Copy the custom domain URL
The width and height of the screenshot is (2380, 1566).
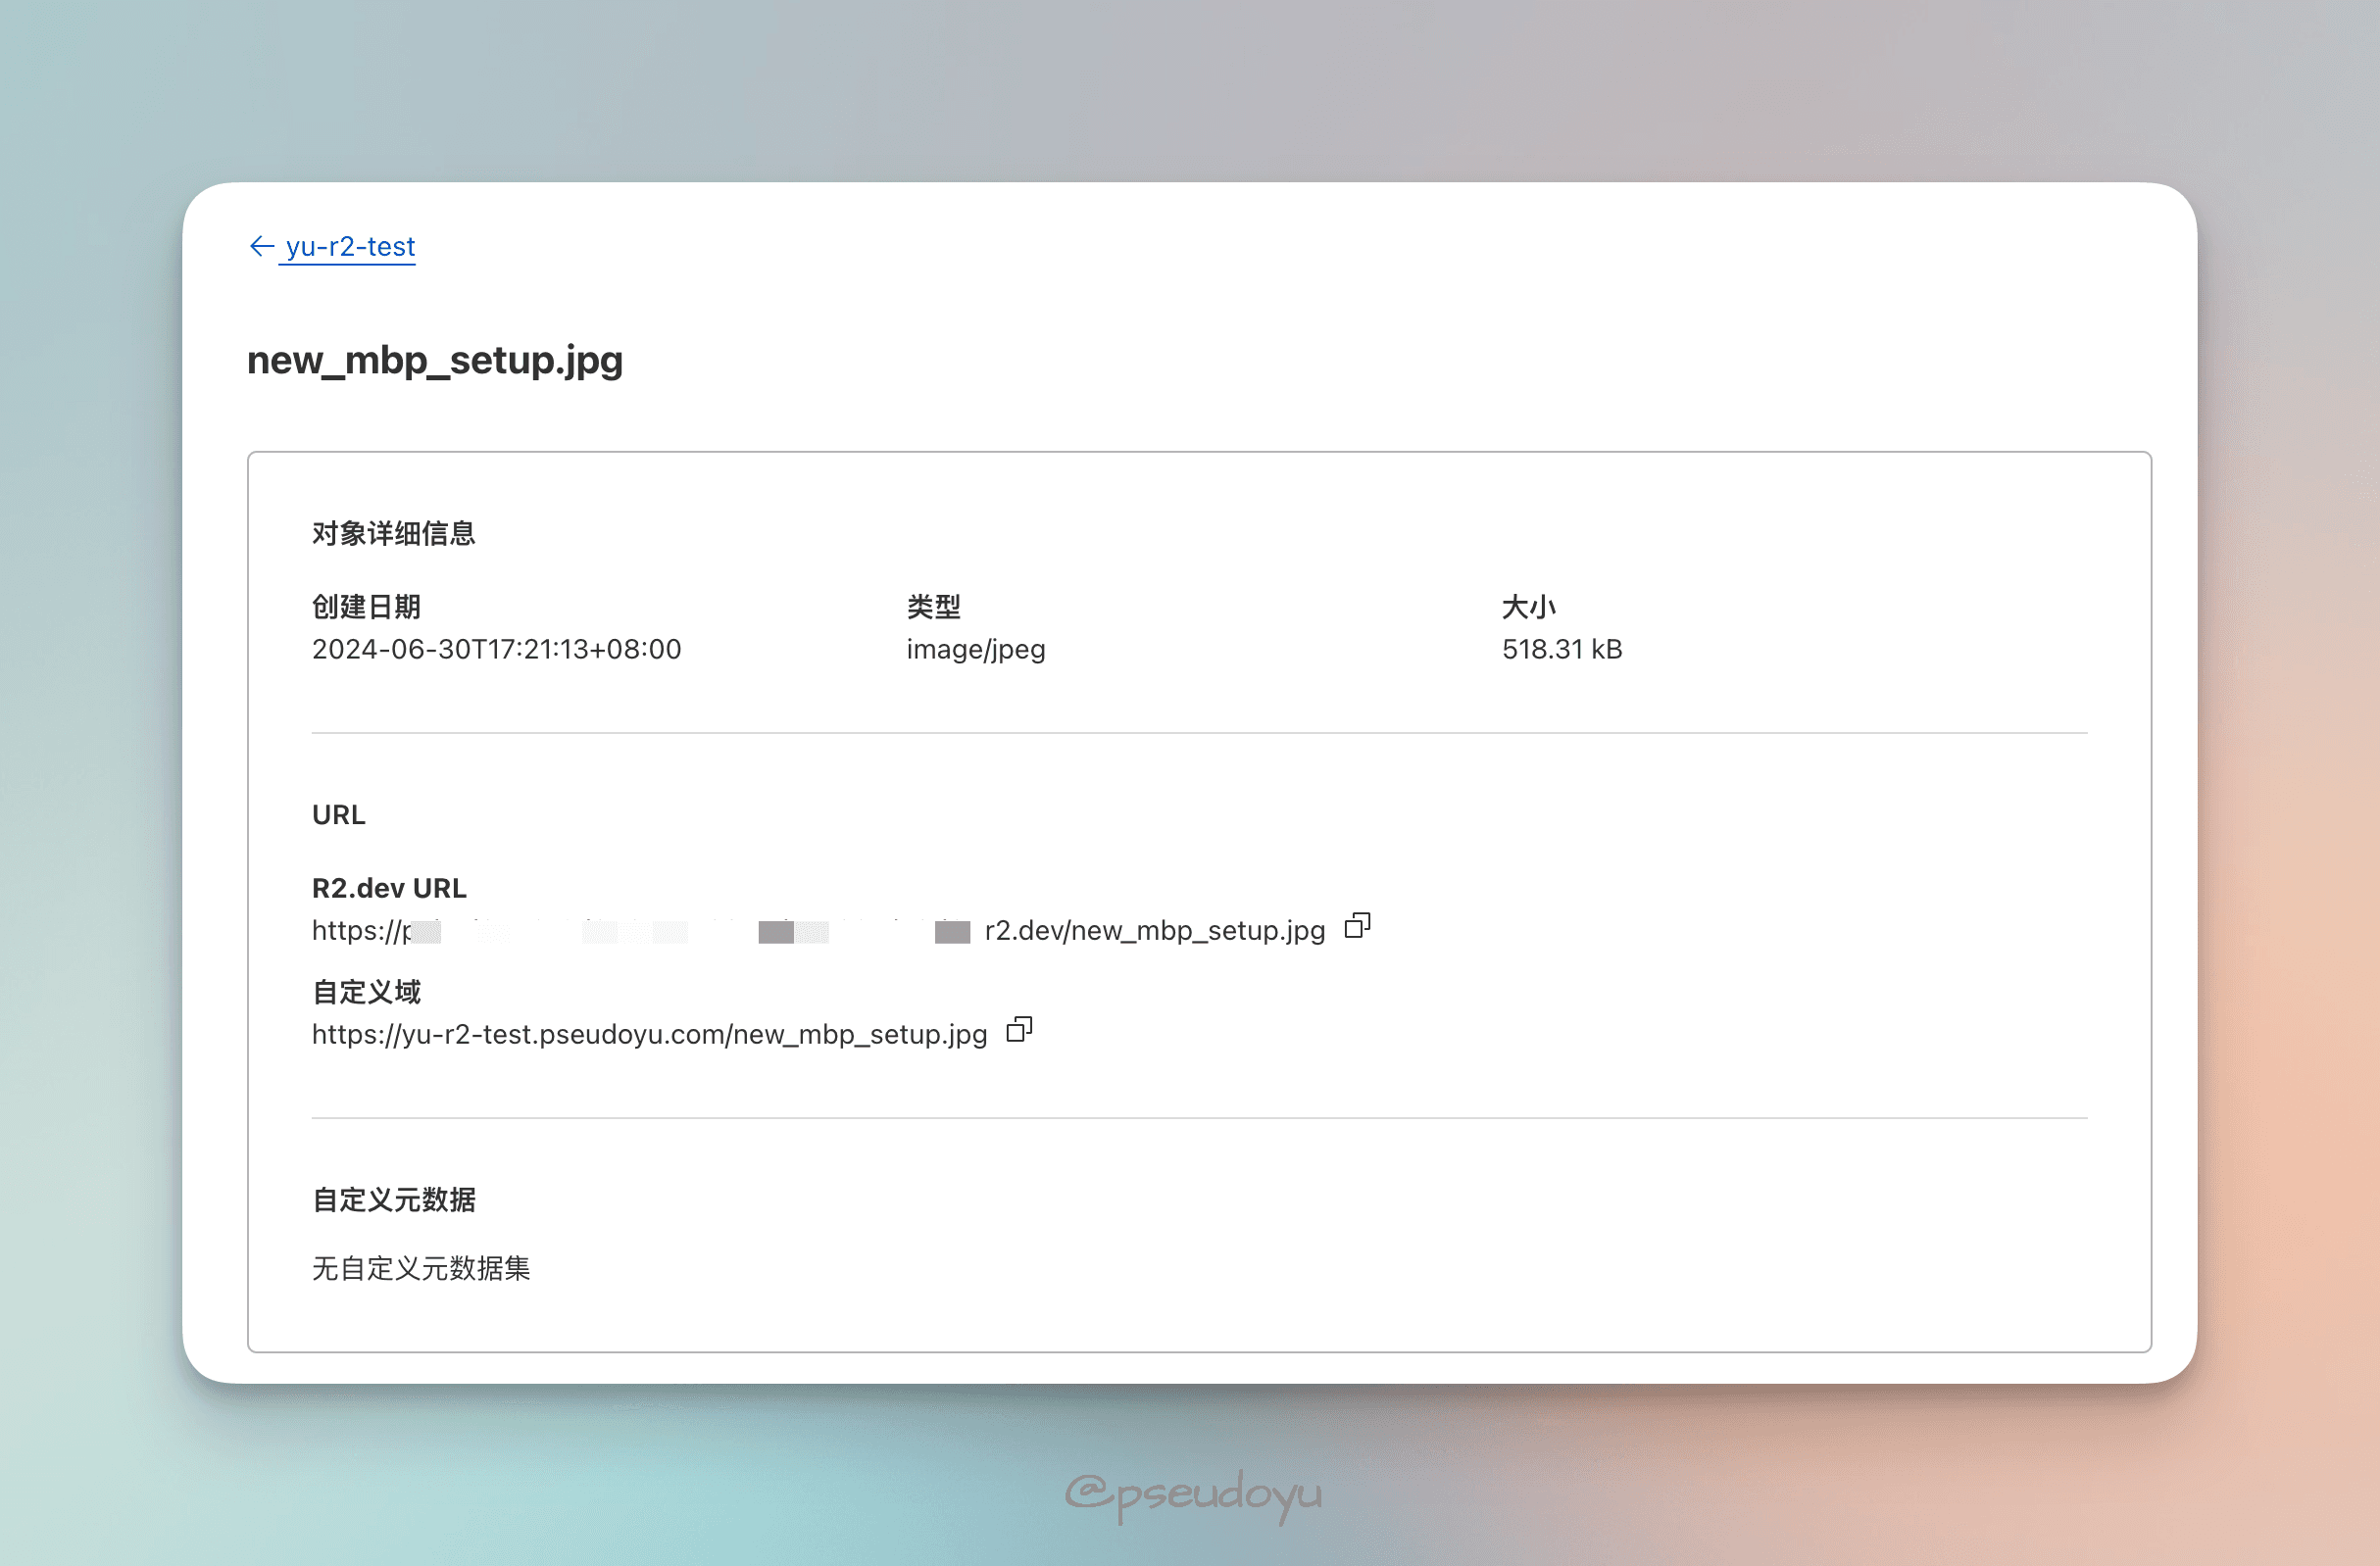(x=1019, y=1030)
